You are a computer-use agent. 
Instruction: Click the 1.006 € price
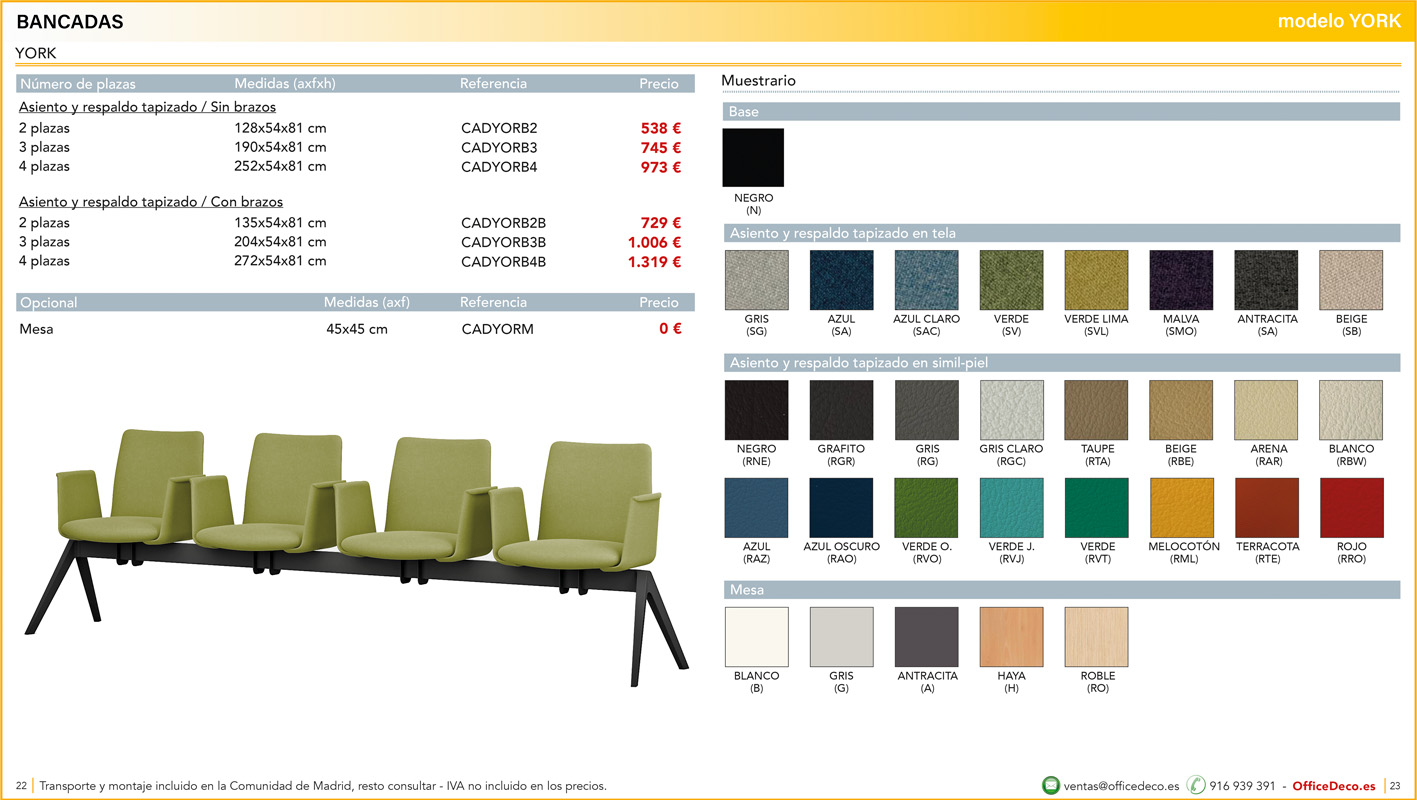point(655,242)
